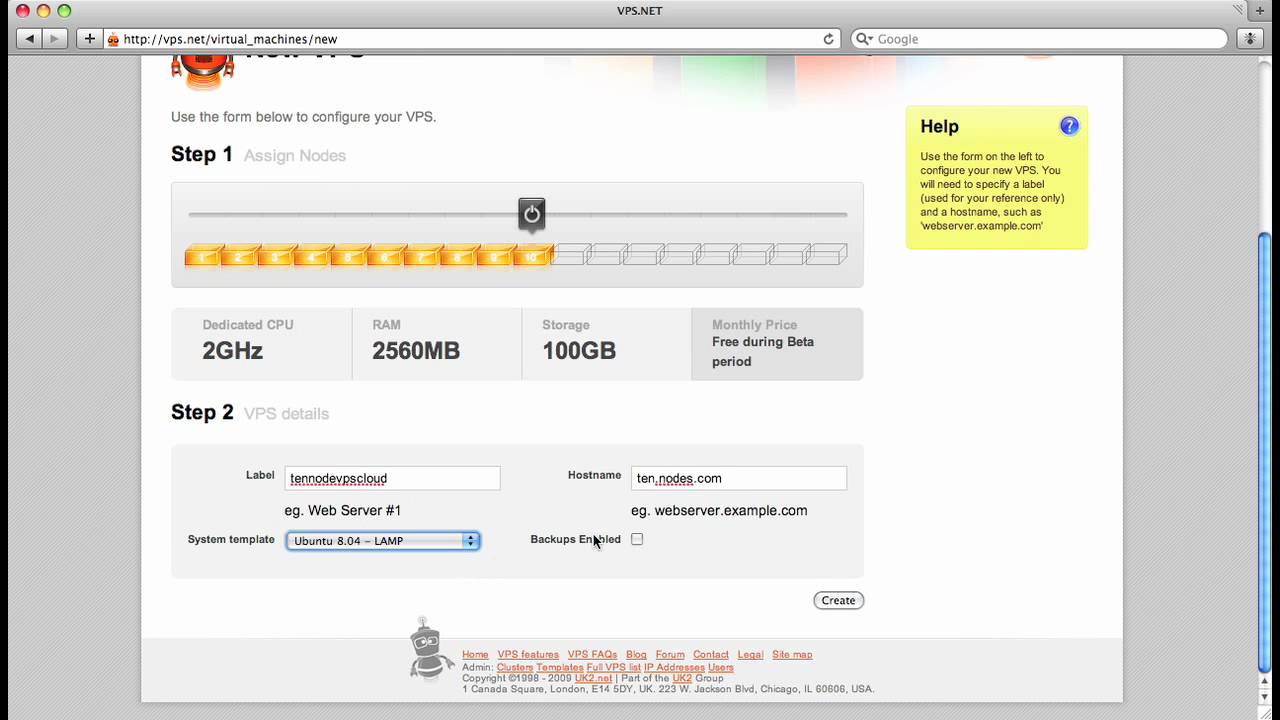The width and height of the screenshot is (1280, 720).
Task: Open the VPS features footer link
Action: [x=528, y=654]
